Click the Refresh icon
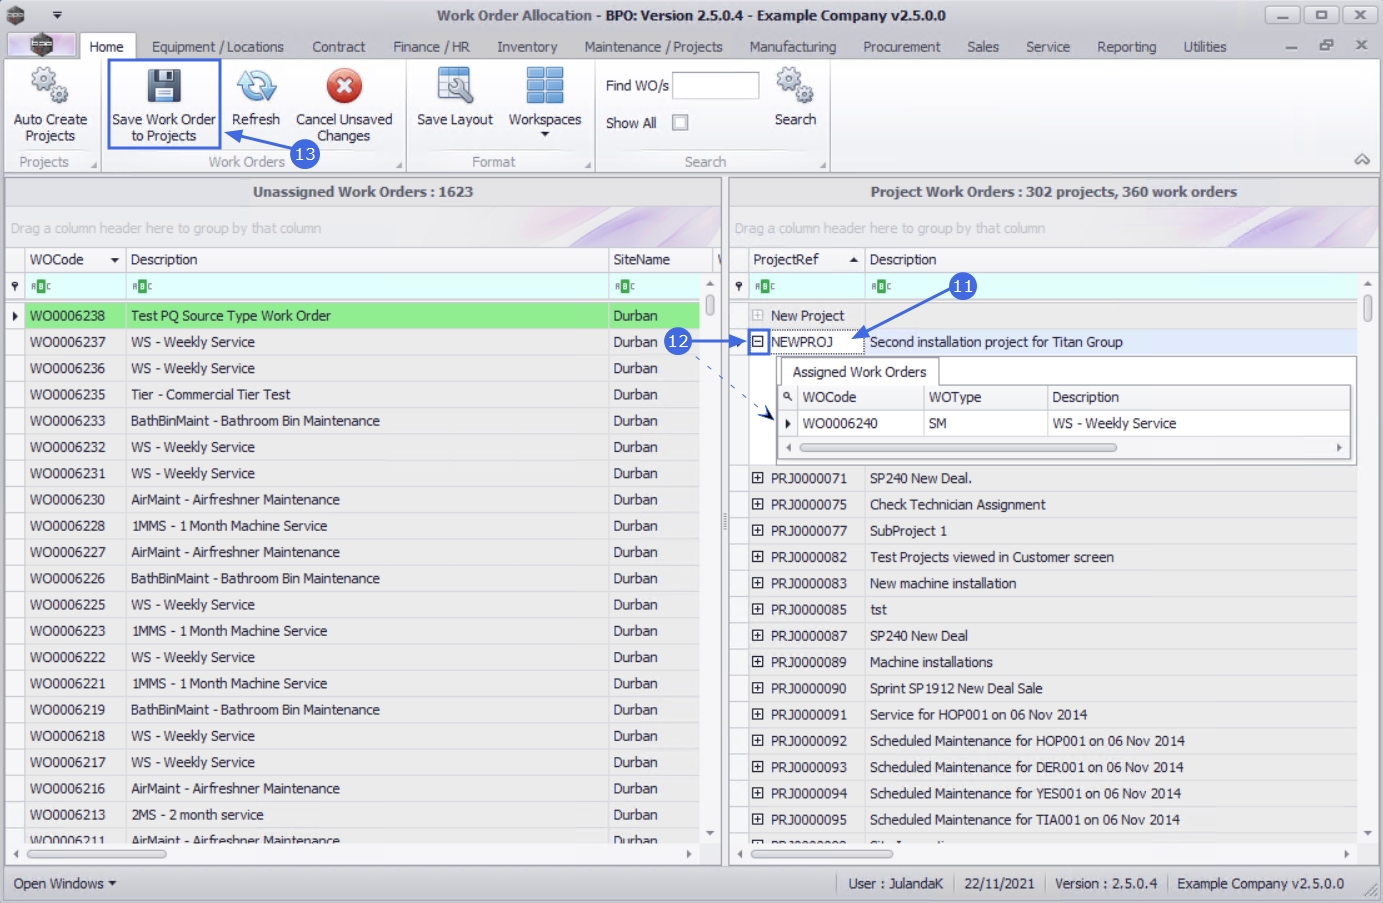1383x903 pixels. click(x=256, y=86)
